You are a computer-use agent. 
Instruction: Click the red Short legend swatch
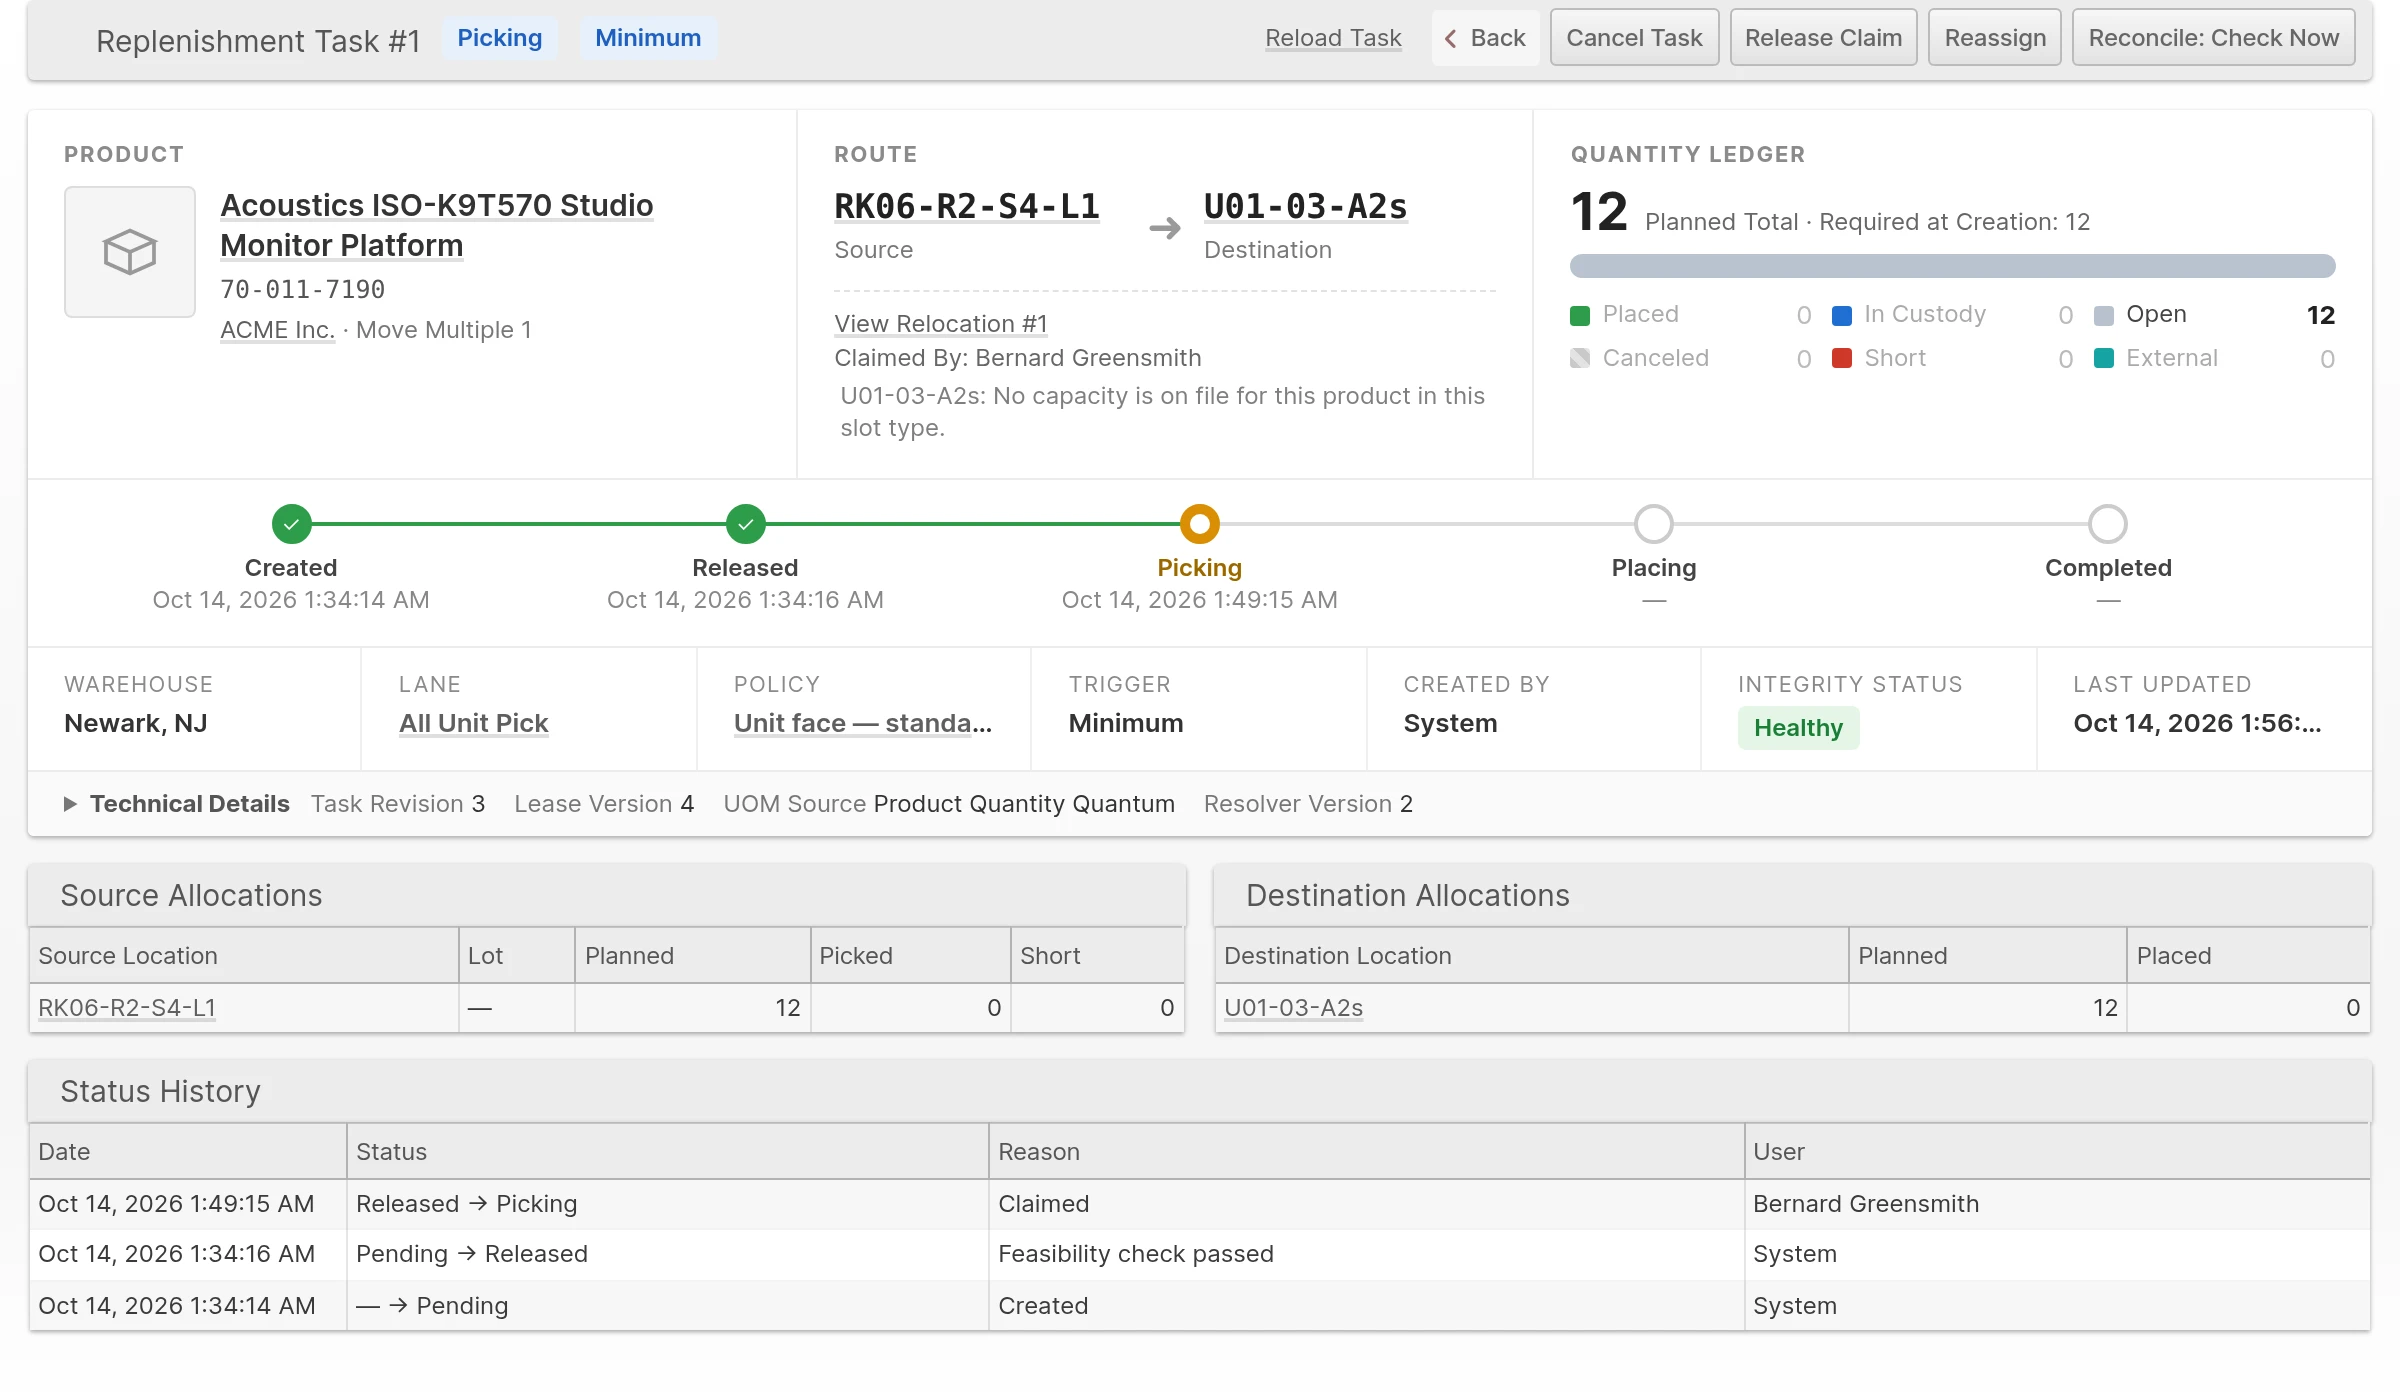coord(1842,358)
